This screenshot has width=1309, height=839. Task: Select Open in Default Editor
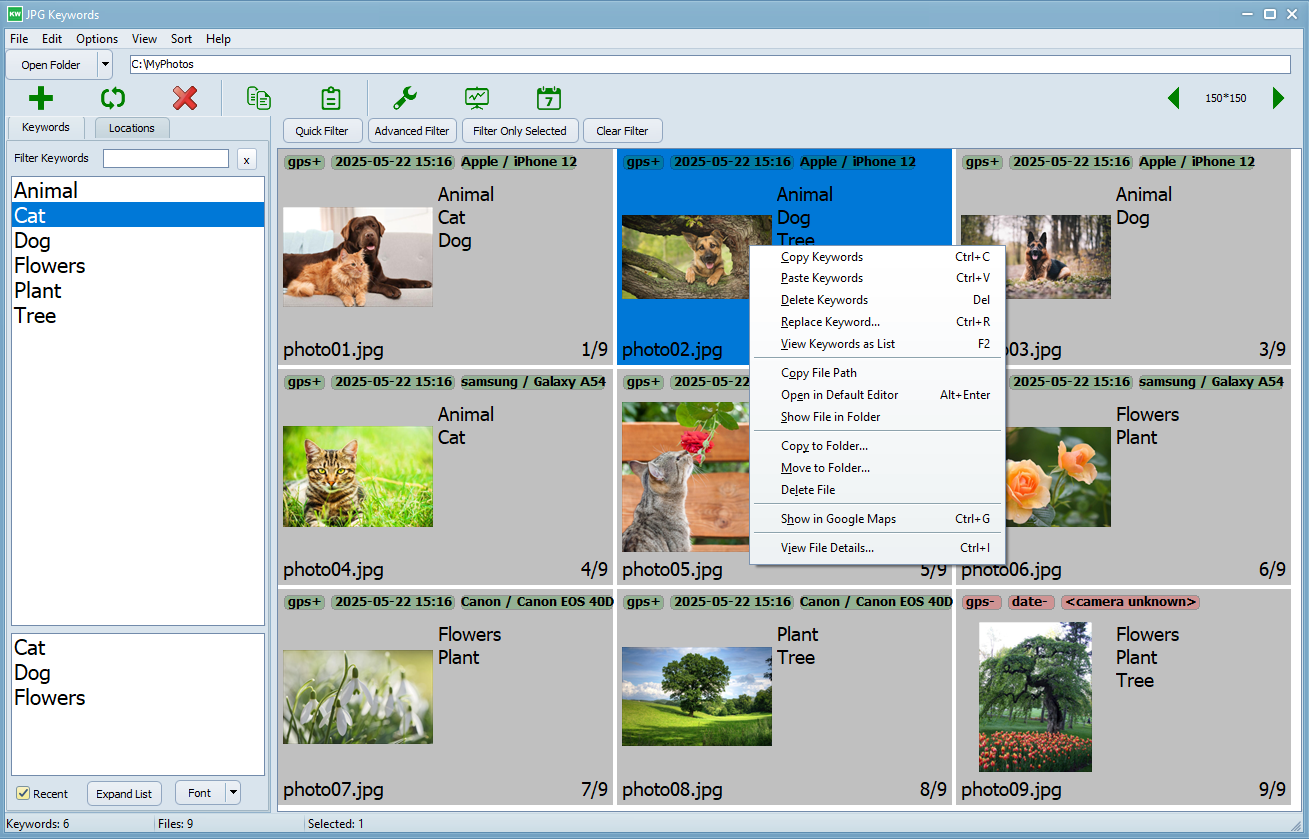click(877, 395)
